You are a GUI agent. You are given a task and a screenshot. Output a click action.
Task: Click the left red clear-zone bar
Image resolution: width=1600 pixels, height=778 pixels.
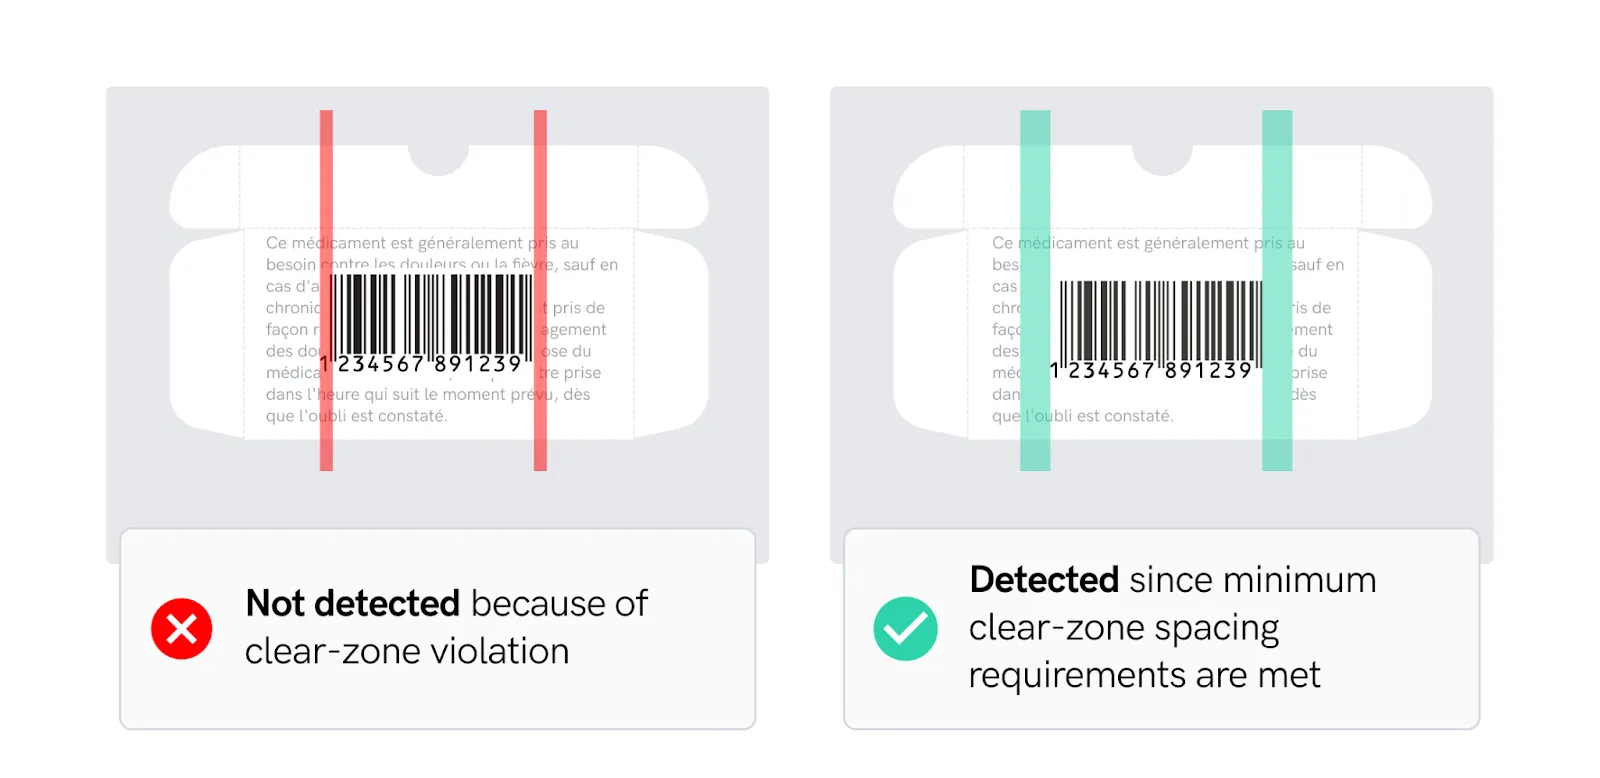[326, 290]
